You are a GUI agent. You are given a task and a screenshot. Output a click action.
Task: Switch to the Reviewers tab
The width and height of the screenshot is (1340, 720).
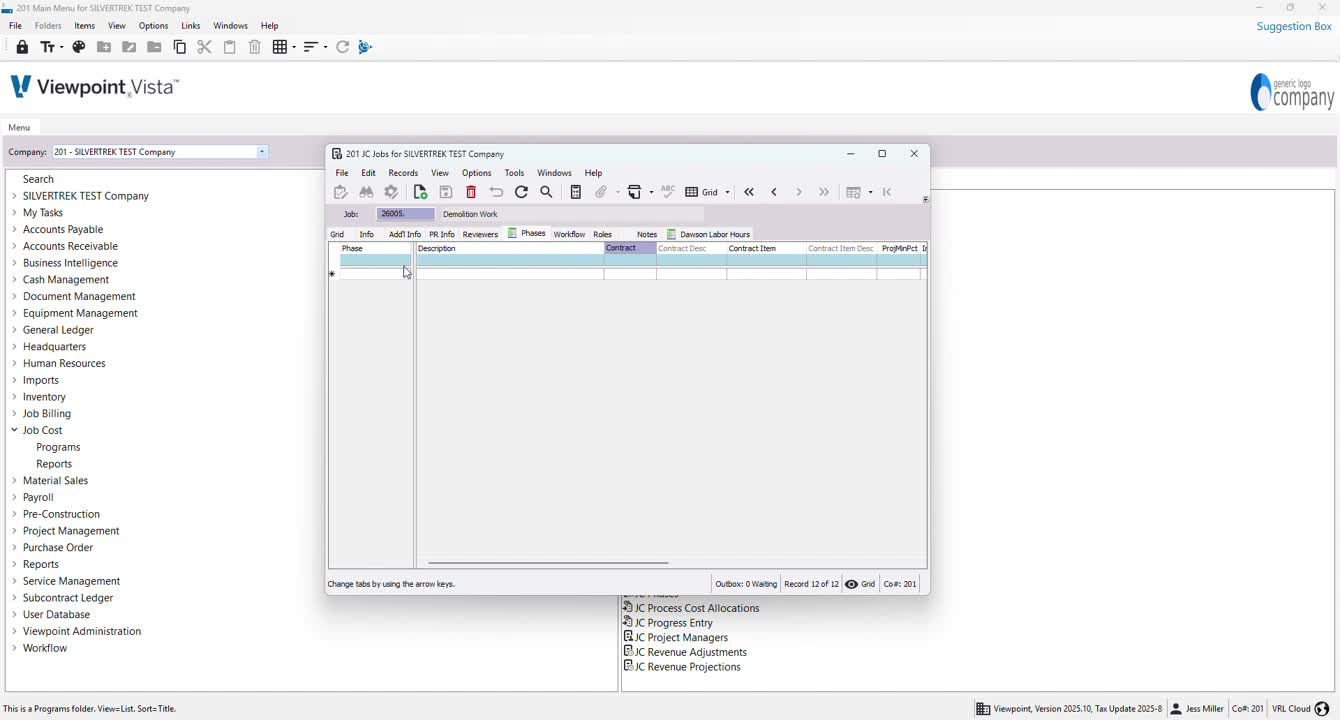480,234
